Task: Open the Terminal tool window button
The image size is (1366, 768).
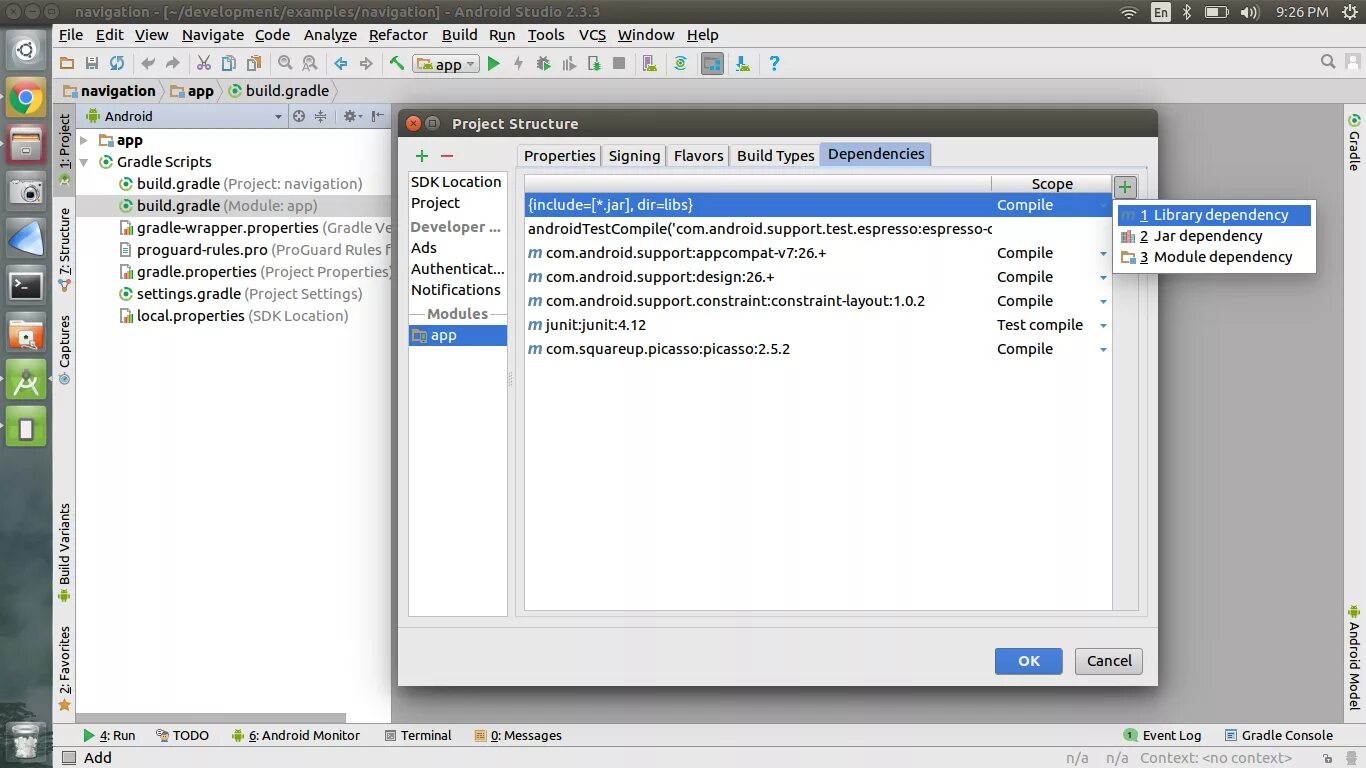Action: pos(418,735)
